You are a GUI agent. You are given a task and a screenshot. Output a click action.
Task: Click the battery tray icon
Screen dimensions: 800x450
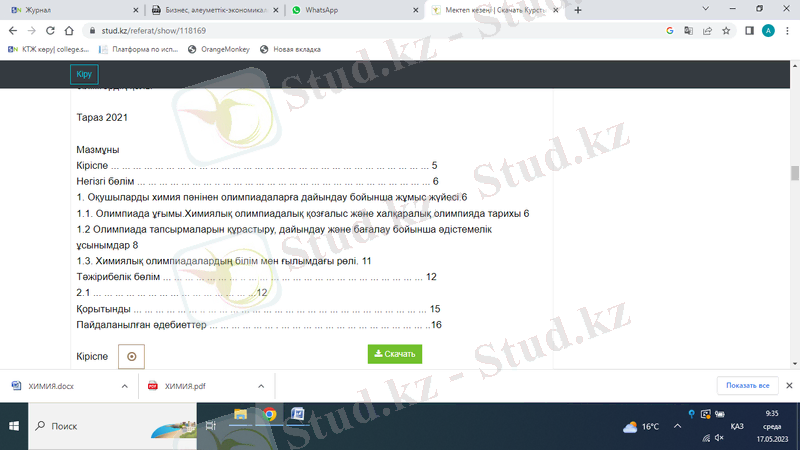(719, 414)
